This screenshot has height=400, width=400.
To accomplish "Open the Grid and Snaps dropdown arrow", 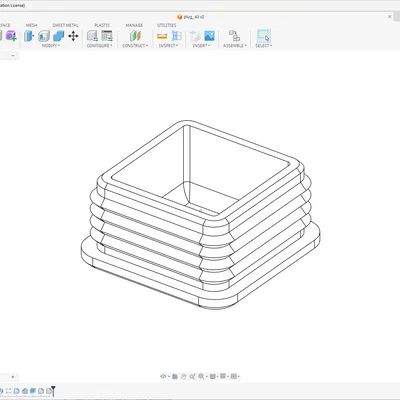I will [x=228, y=377].
